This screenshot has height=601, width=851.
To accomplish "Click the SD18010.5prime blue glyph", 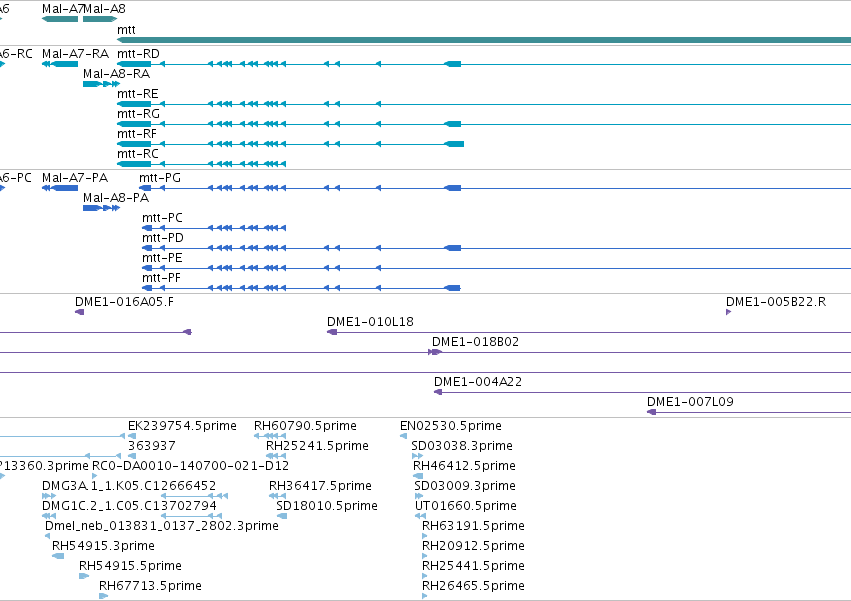I will [282, 516].
